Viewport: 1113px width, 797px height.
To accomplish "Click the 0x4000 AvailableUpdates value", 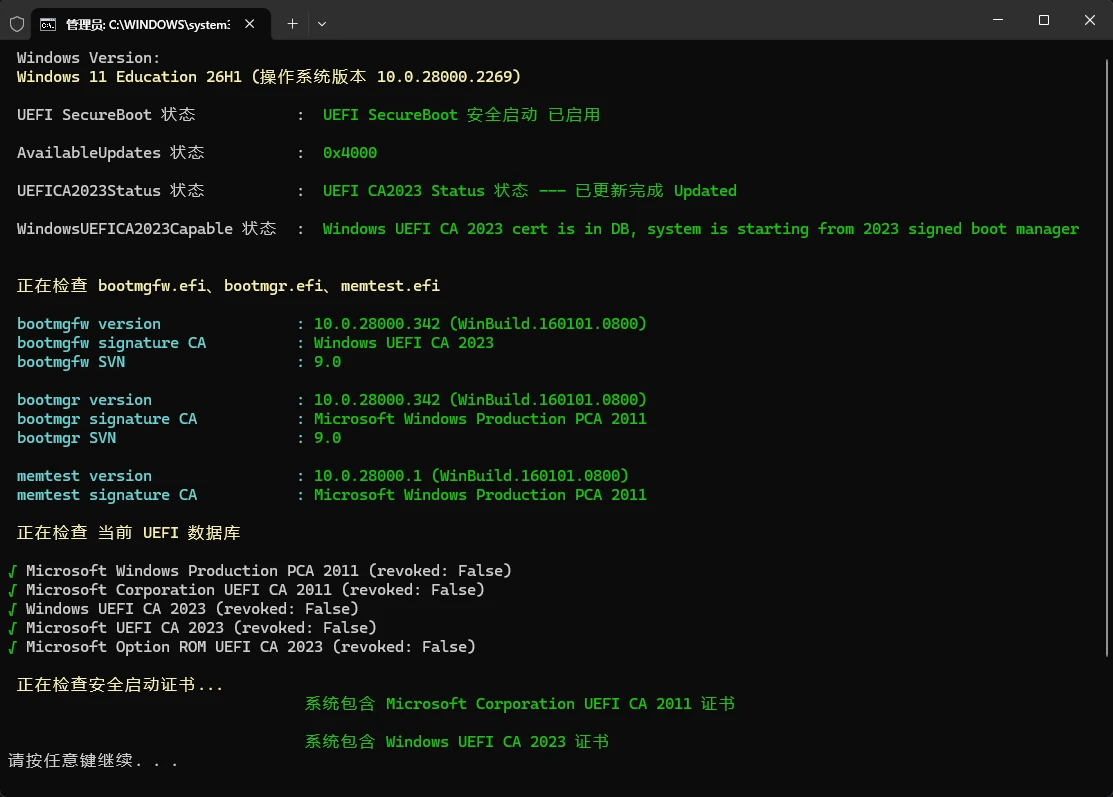I will click(350, 153).
